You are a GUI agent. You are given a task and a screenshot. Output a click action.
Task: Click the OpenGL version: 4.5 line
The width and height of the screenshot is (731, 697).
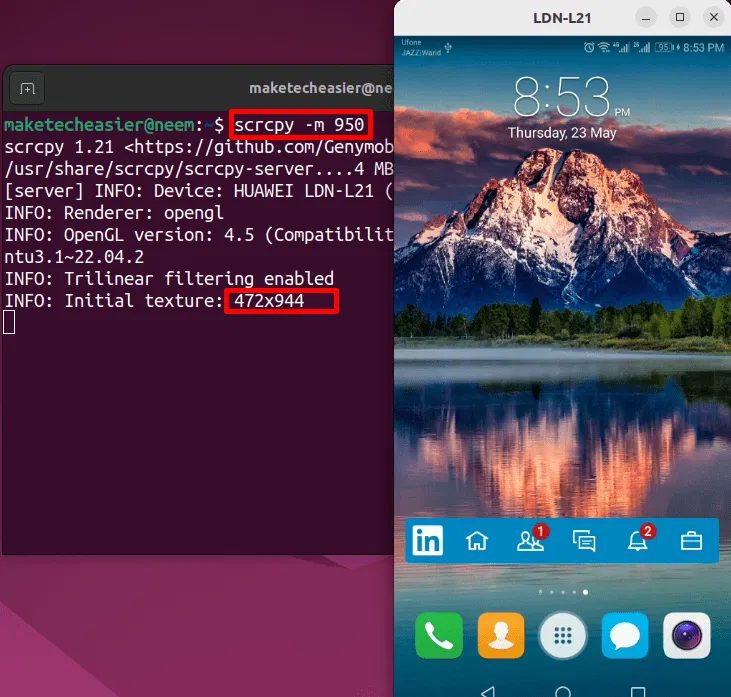pyautogui.click(x=199, y=235)
